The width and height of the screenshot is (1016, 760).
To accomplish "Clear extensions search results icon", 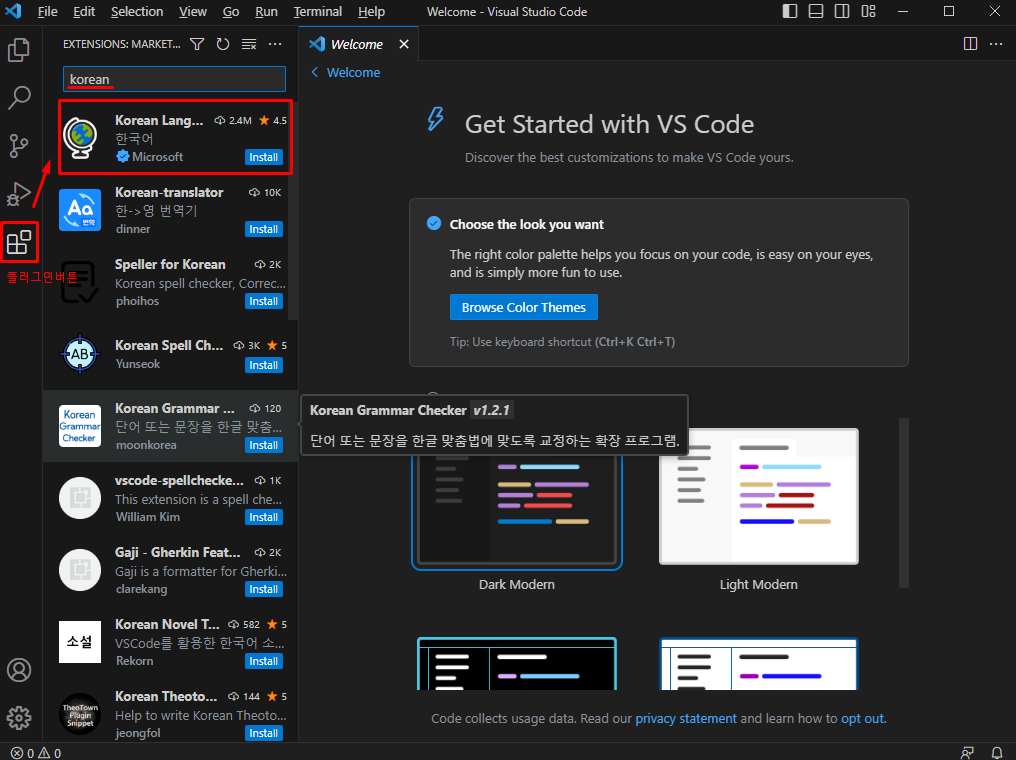I will tap(249, 44).
